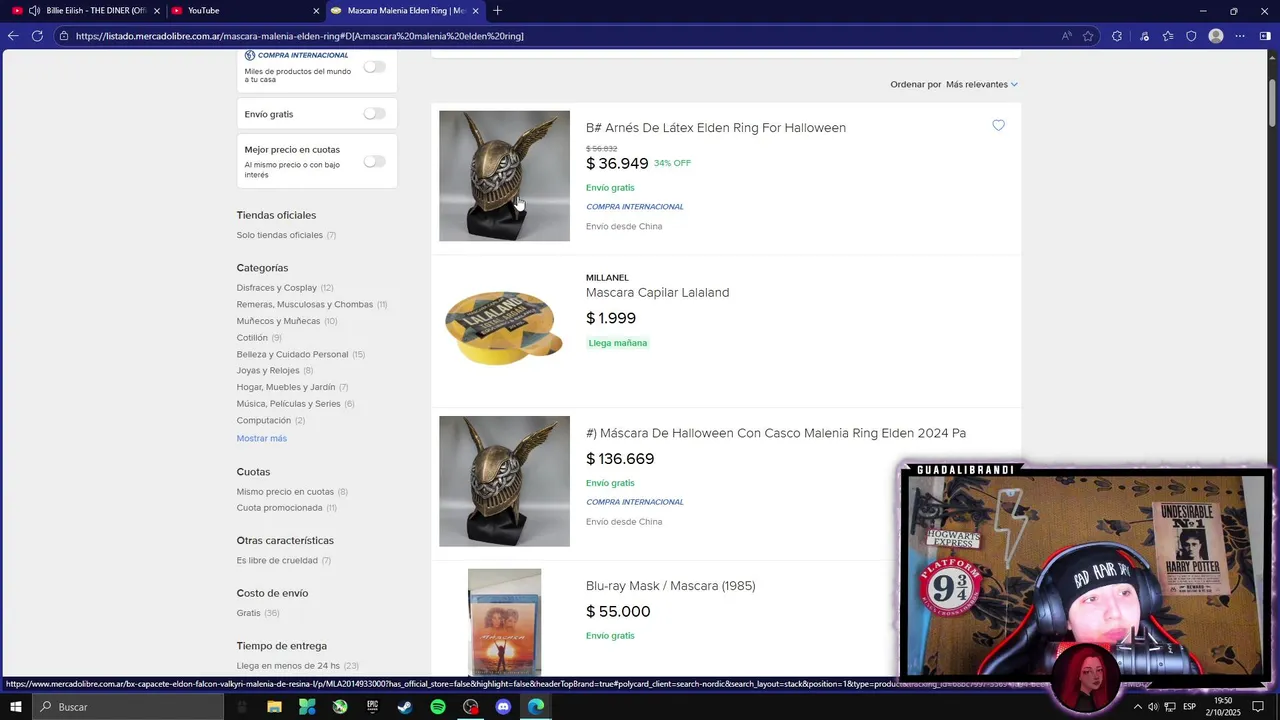The height and width of the screenshot is (720, 1280).
Task: Click the browser address bar URL
Action: tap(299, 36)
